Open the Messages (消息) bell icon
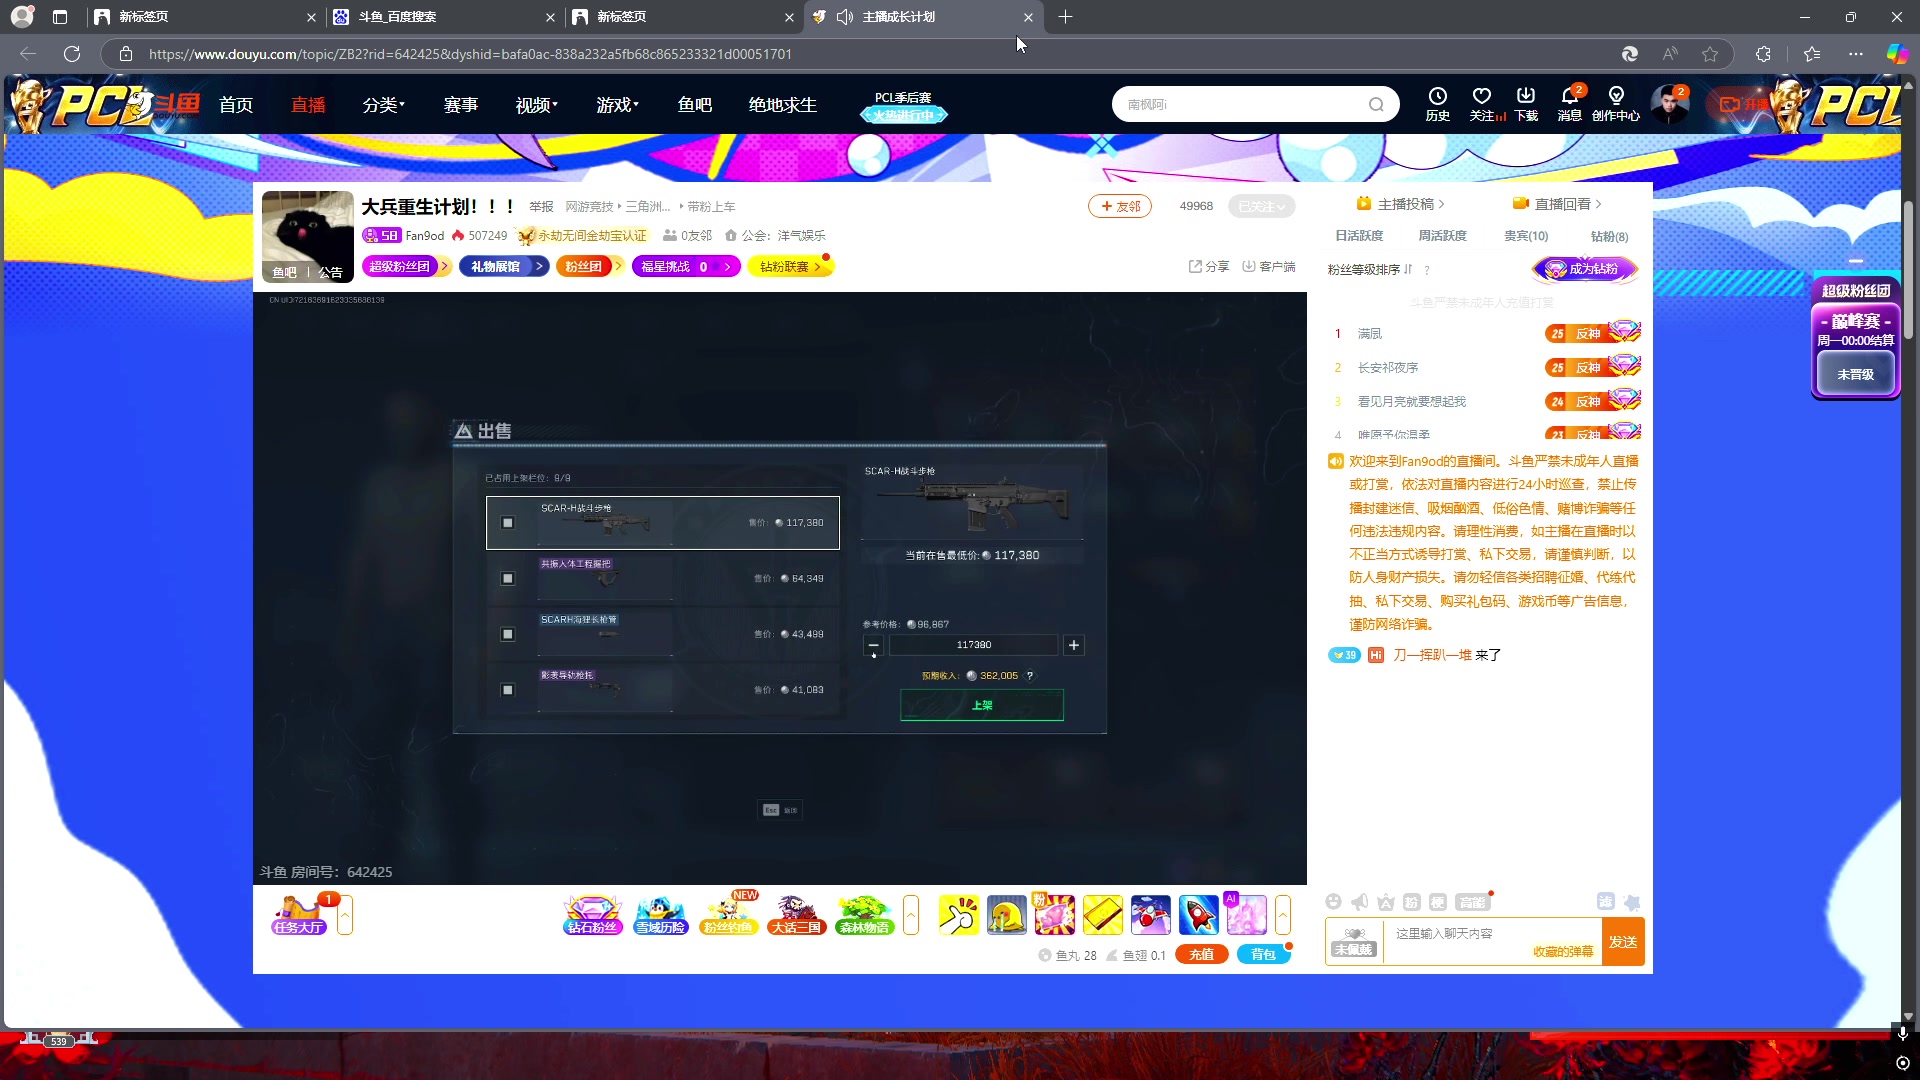This screenshot has height=1080, width=1920. [x=1570, y=103]
